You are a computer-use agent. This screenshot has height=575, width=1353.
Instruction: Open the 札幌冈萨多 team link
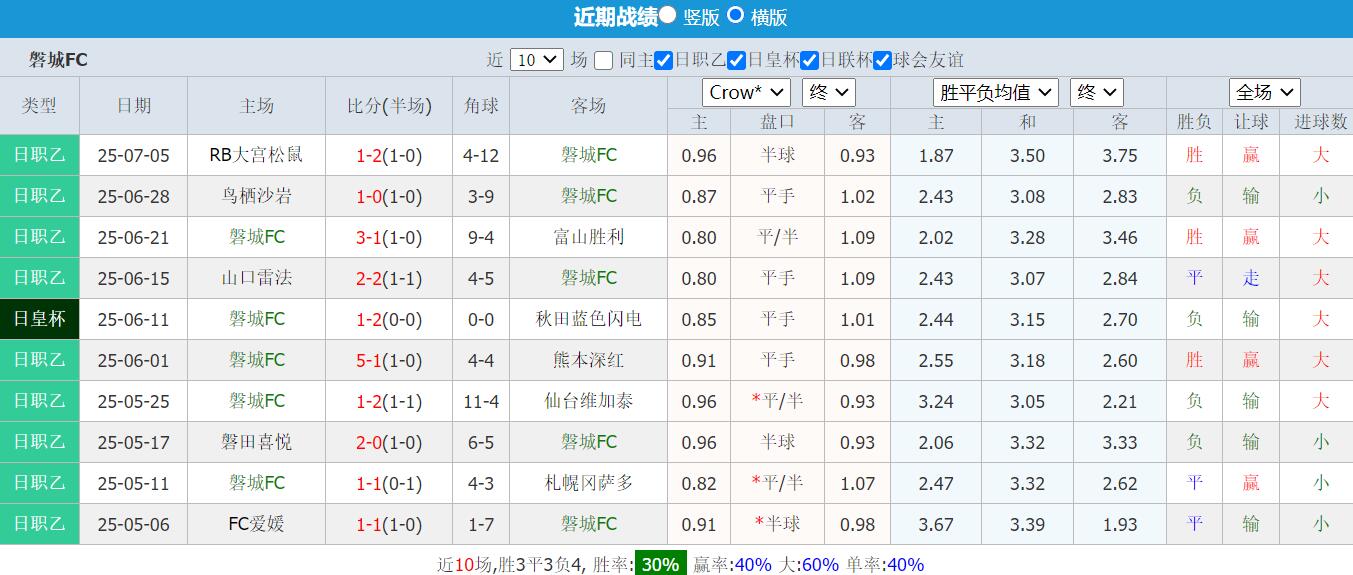(588, 483)
